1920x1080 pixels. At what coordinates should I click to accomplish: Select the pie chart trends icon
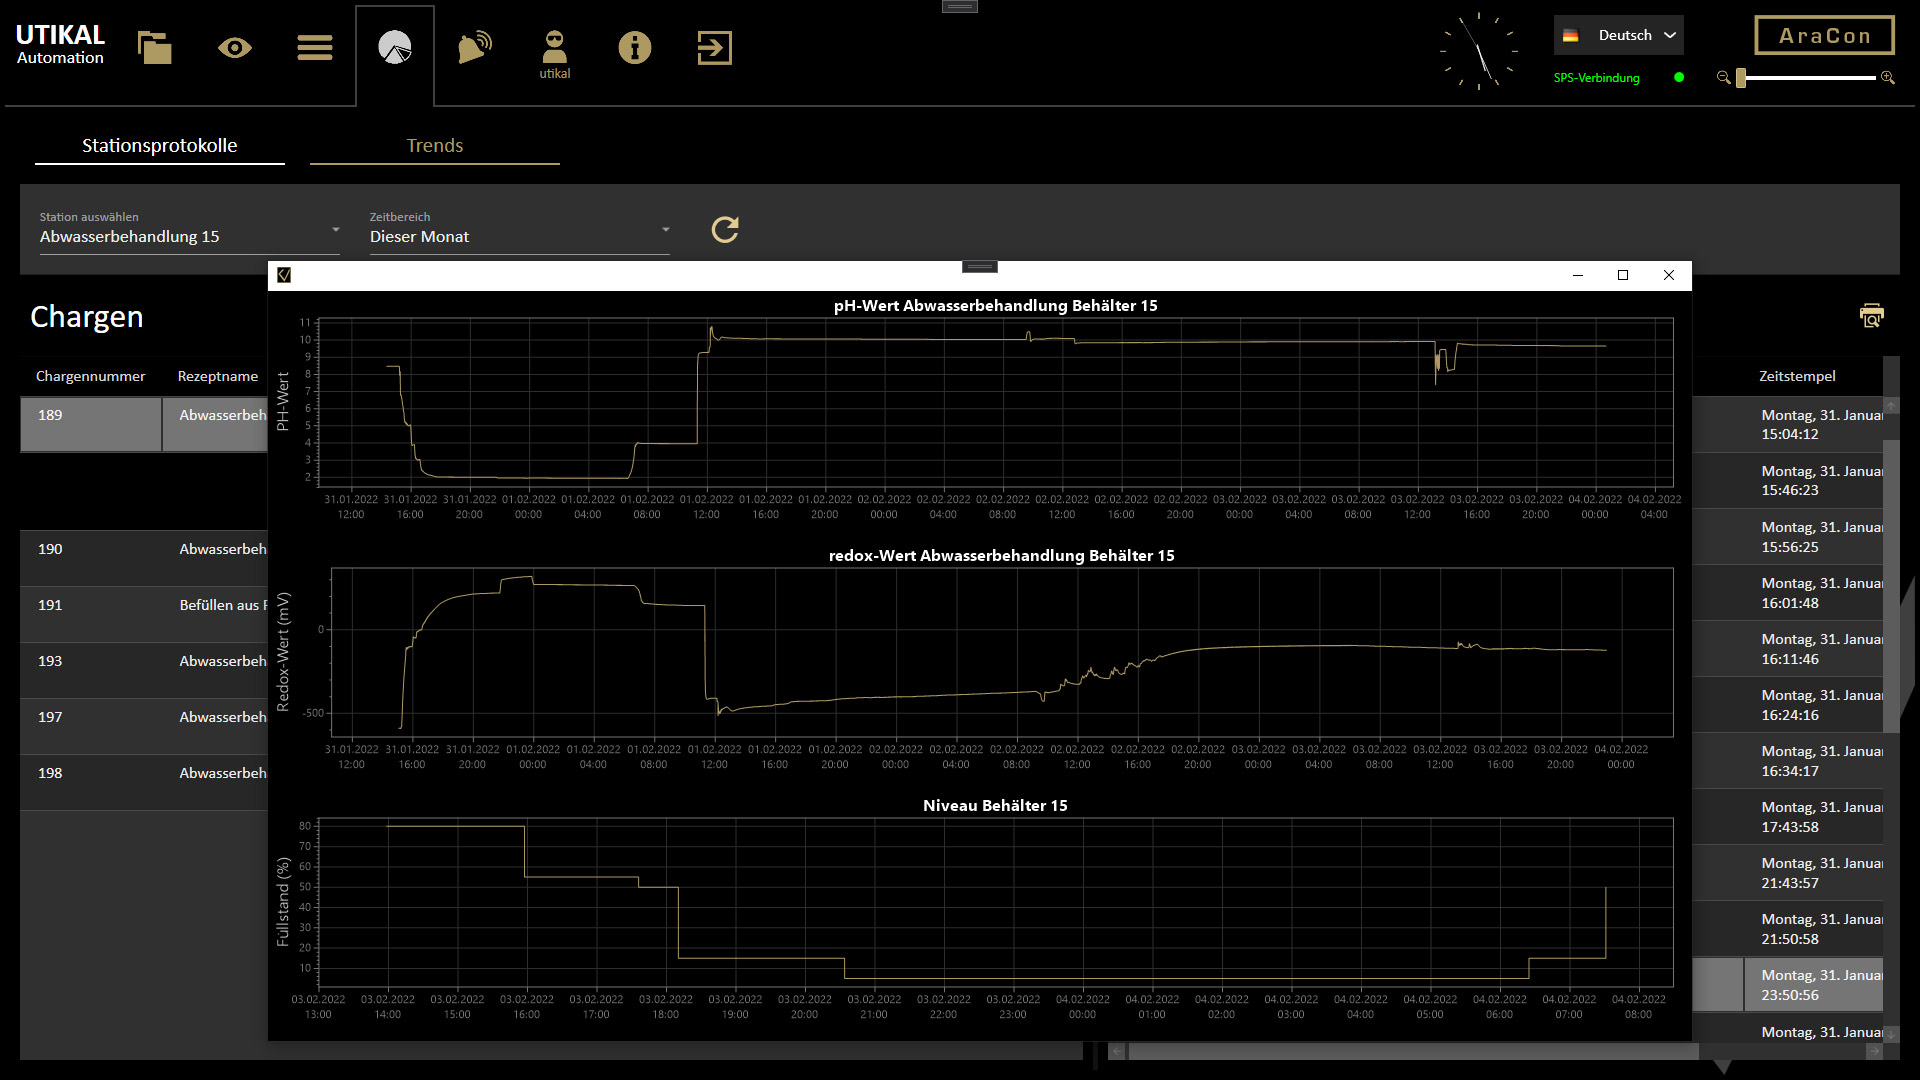pyautogui.click(x=394, y=47)
